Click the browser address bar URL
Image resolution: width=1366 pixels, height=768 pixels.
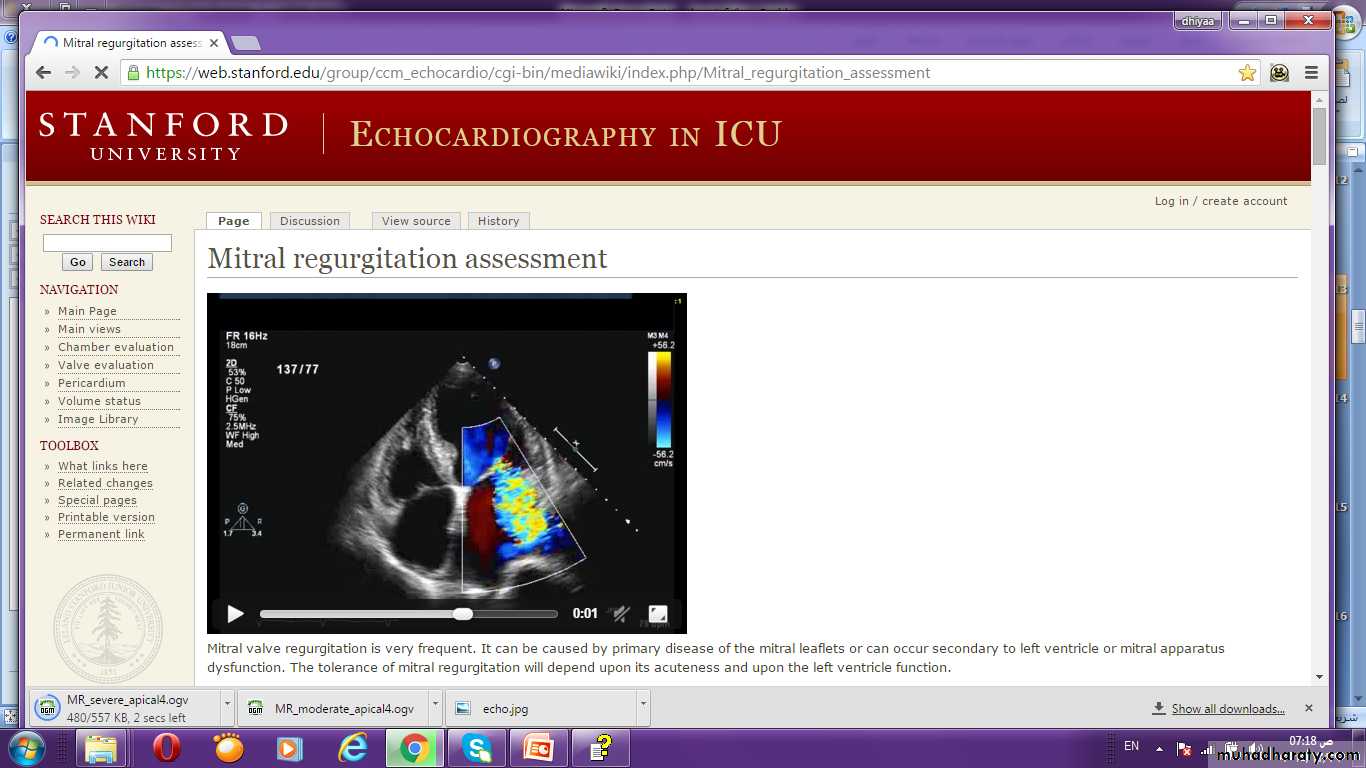tap(538, 73)
